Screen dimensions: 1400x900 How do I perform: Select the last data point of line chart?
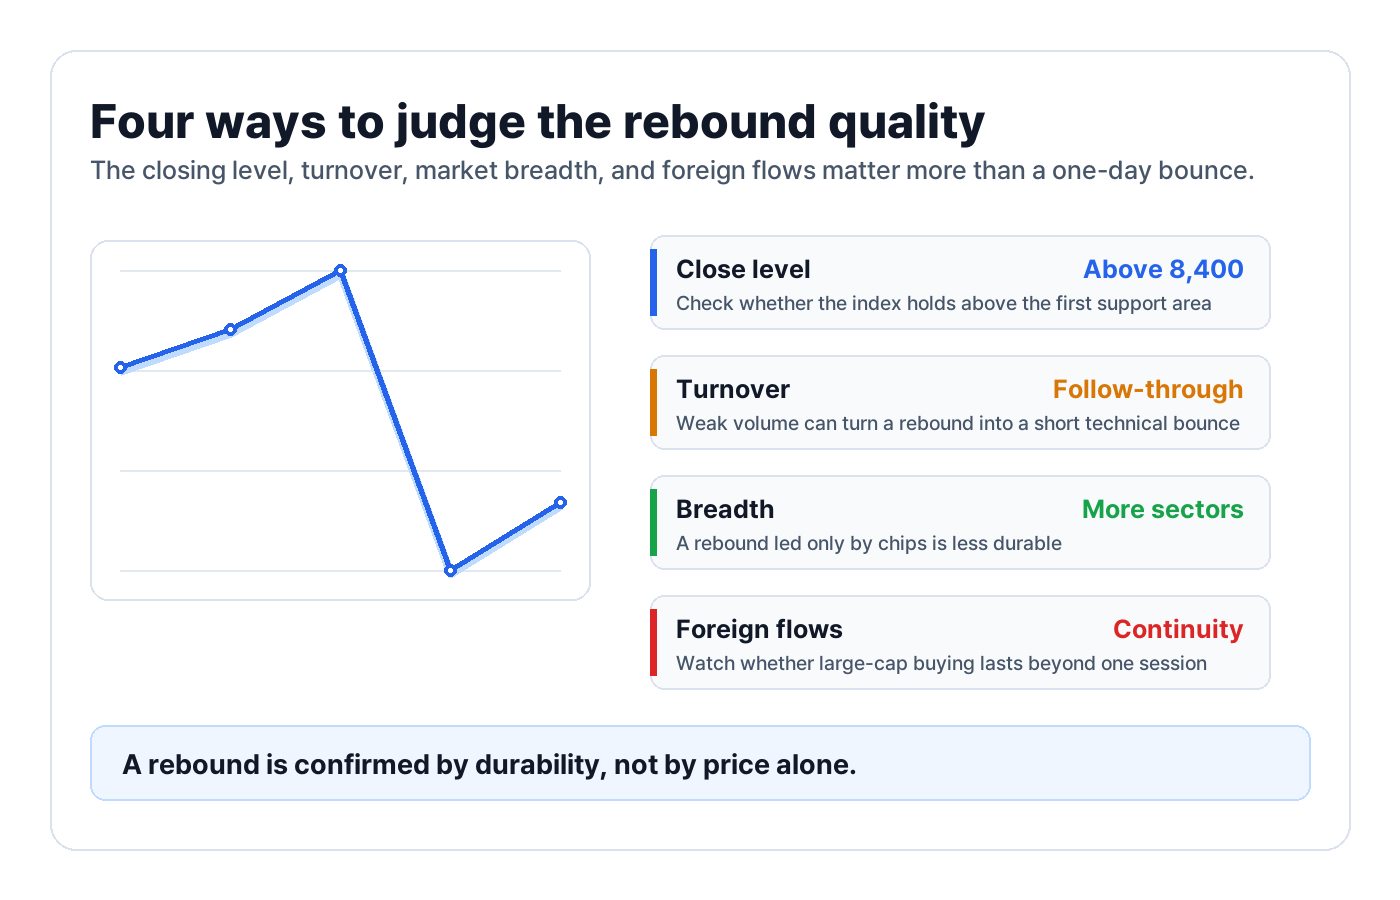[560, 502]
